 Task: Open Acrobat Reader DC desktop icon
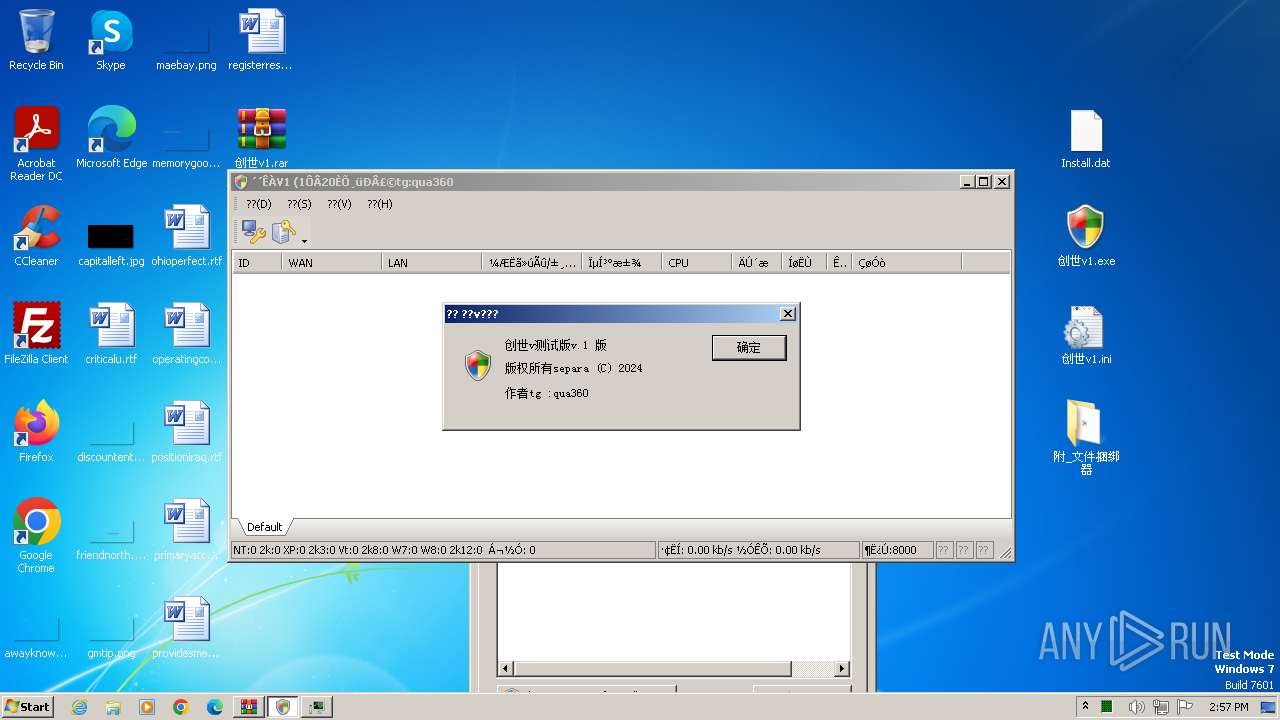point(36,144)
